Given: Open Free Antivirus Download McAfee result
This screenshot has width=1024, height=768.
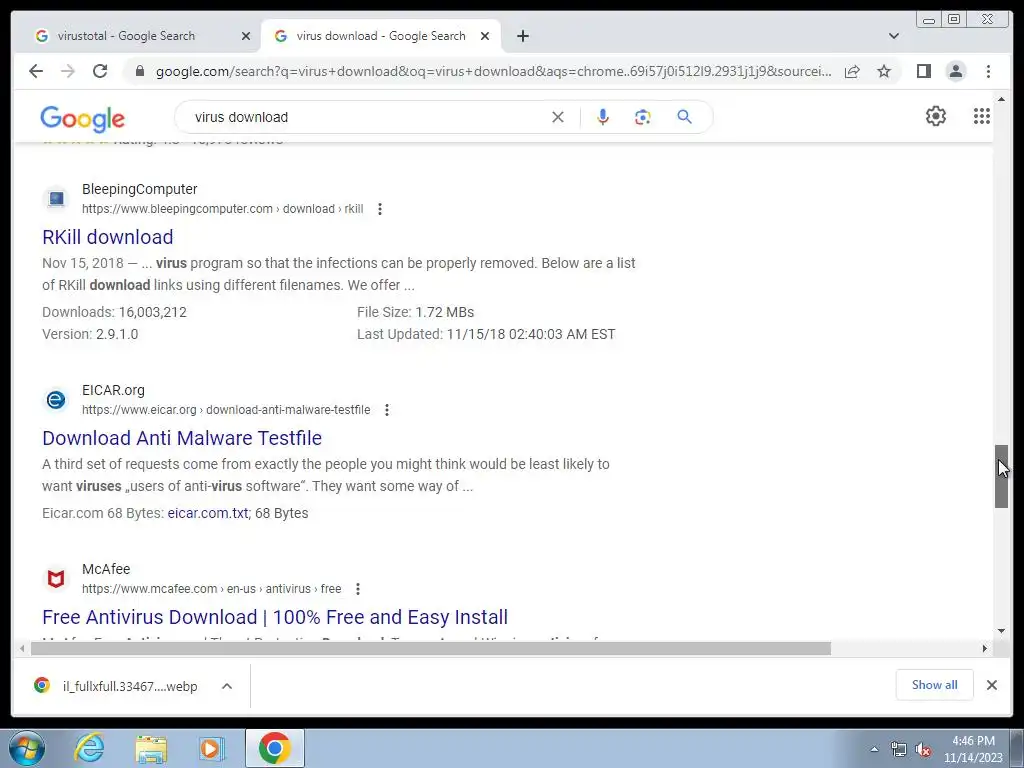Looking at the screenshot, I should 275,617.
